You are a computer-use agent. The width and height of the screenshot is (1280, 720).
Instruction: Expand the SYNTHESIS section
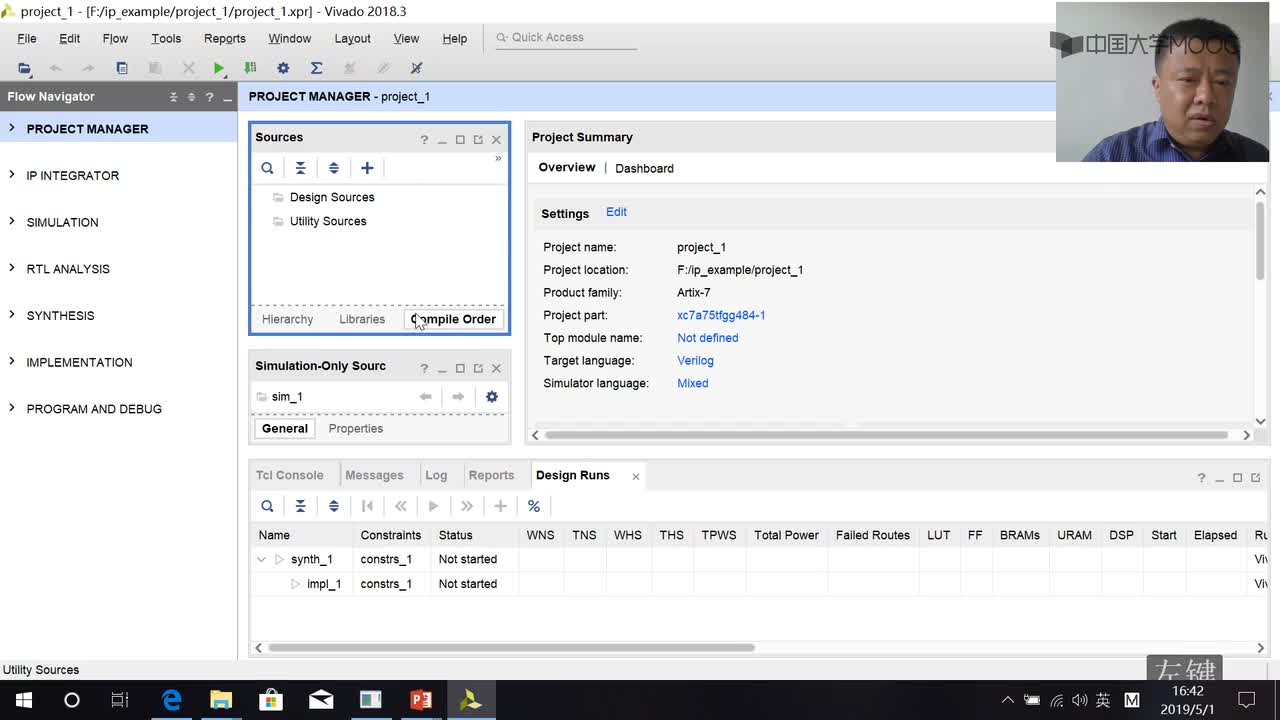pos(12,315)
